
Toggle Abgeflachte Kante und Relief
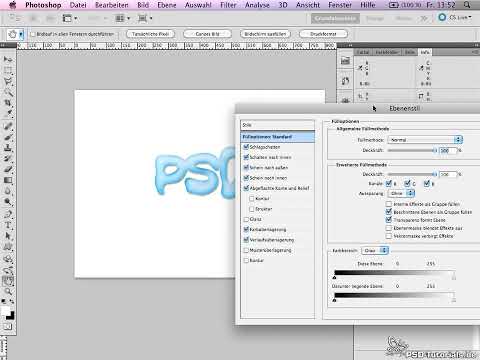pyautogui.click(x=246, y=188)
